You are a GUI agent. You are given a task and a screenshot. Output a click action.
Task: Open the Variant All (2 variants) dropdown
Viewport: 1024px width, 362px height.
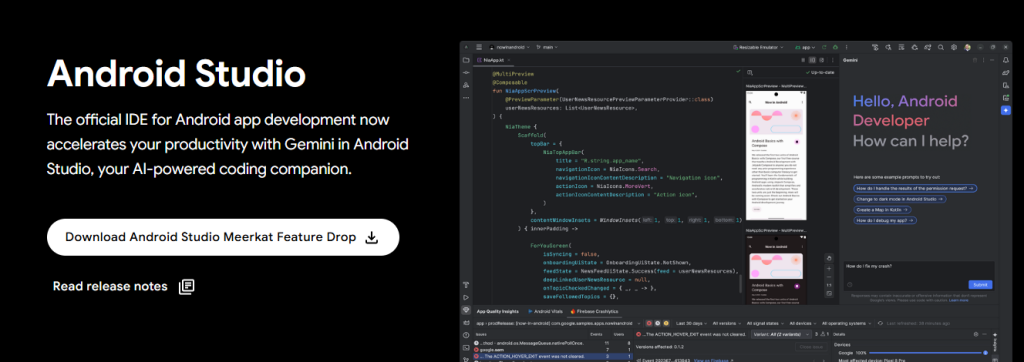point(781,334)
